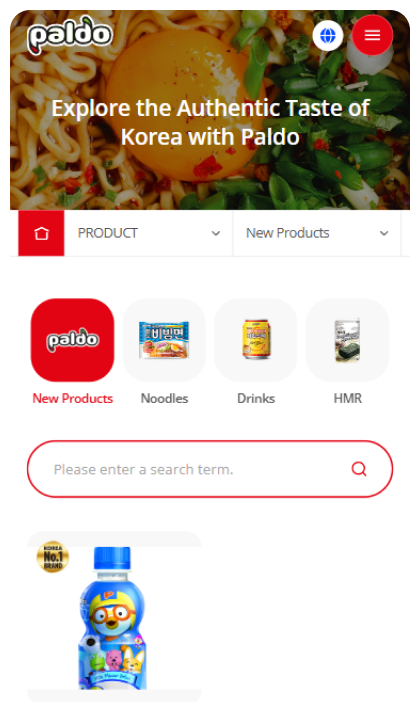The image size is (420, 712).
Task: Click the Paldo logo in header
Action: point(70,35)
